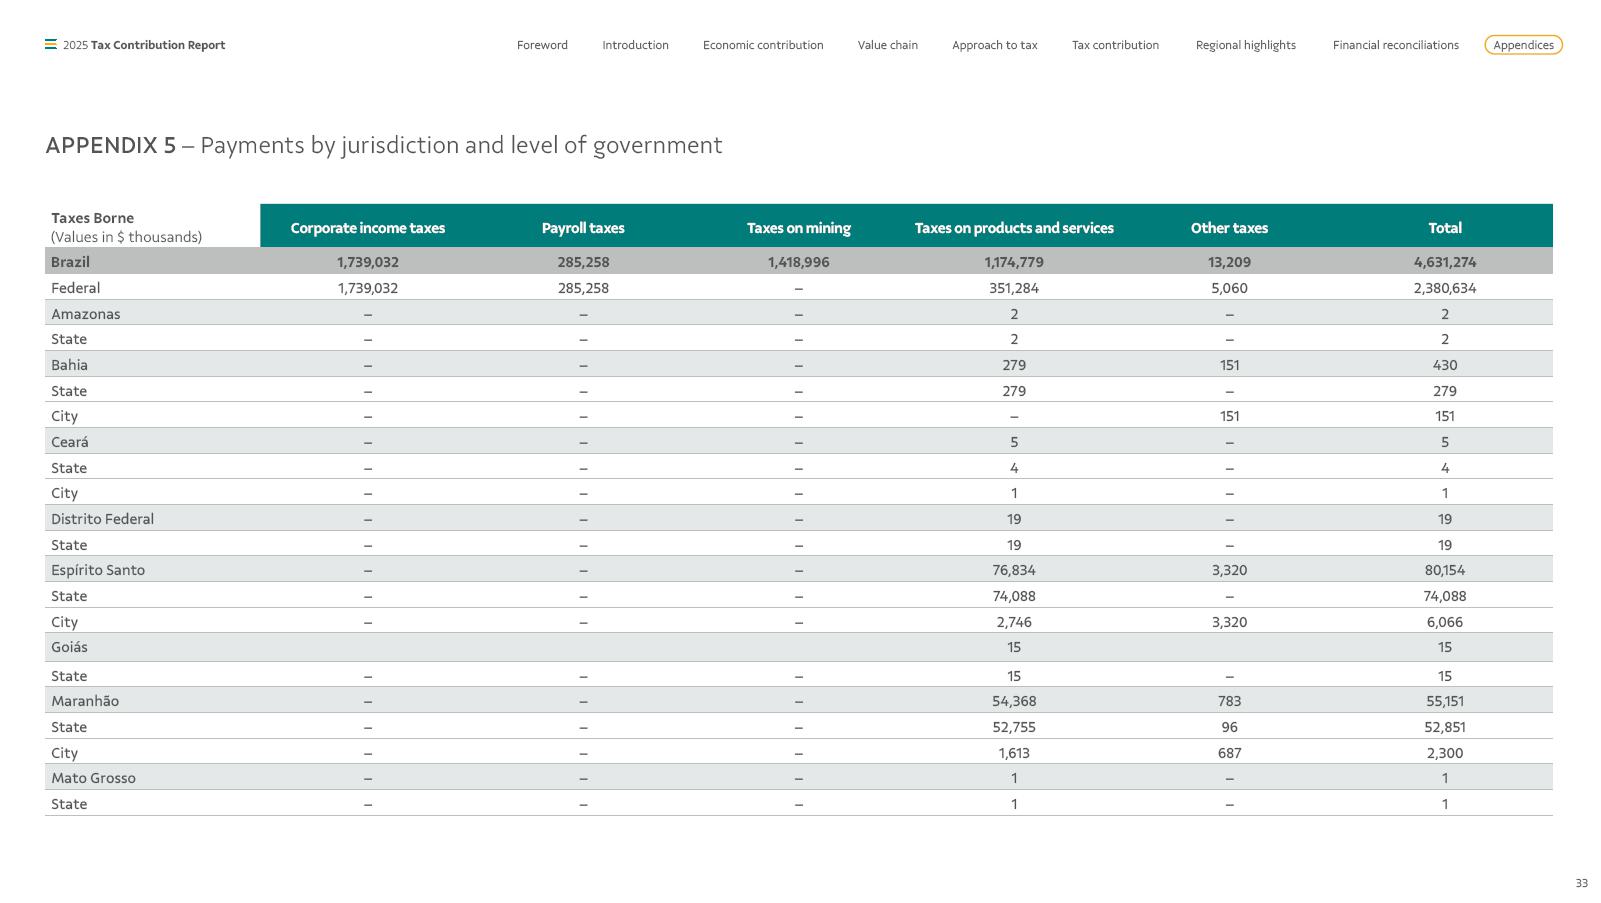
Task: Select the Maranhão row label
Action: point(85,701)
